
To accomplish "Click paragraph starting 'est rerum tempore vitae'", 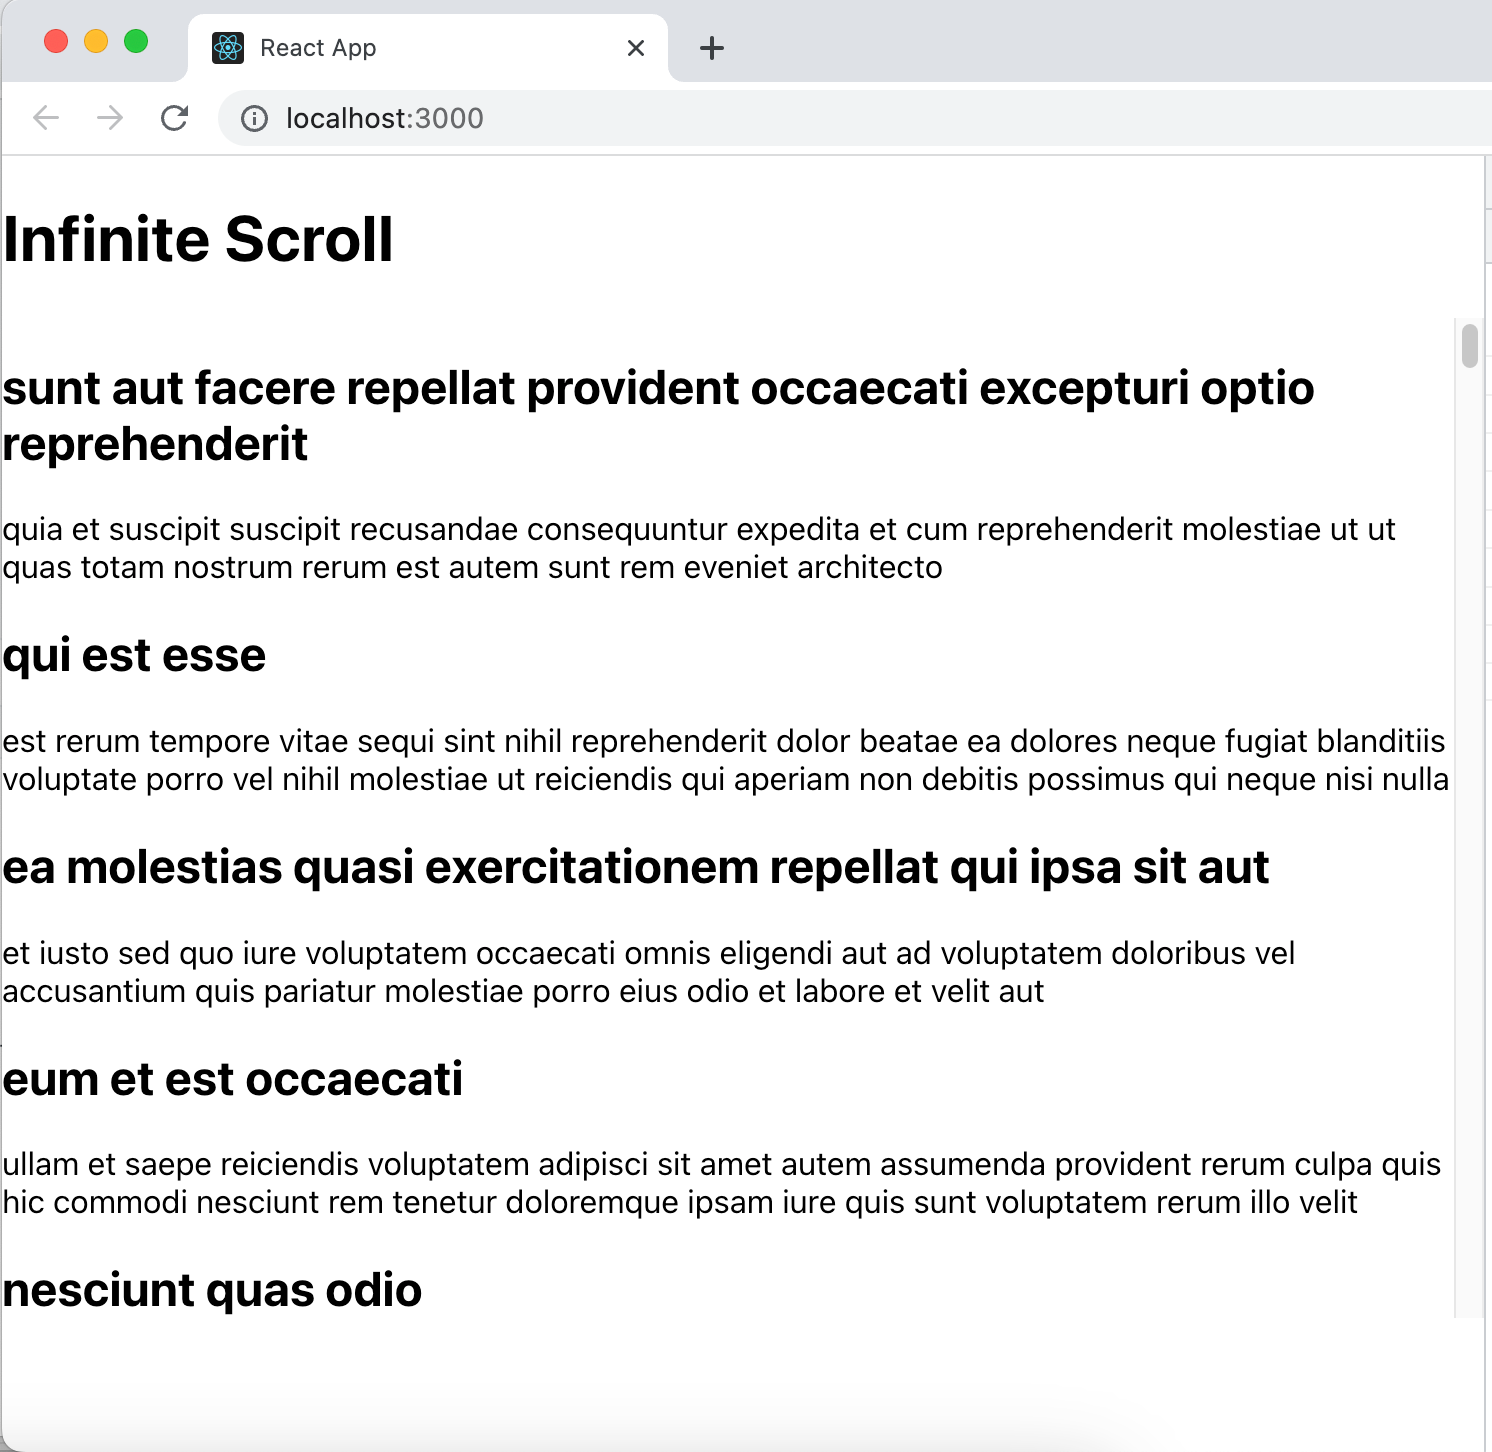I will tap(726, 760).
